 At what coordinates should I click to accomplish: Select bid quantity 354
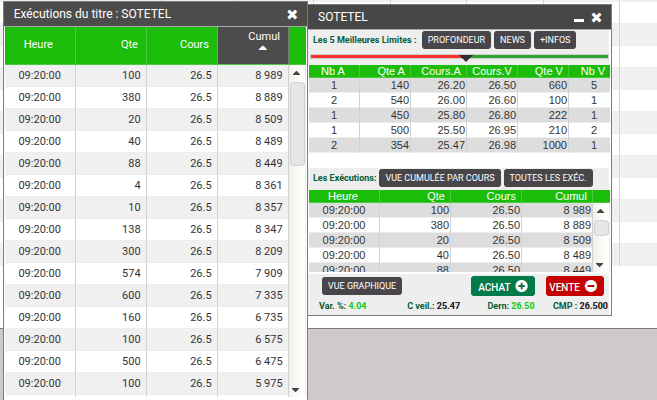(x=399, y=145)
